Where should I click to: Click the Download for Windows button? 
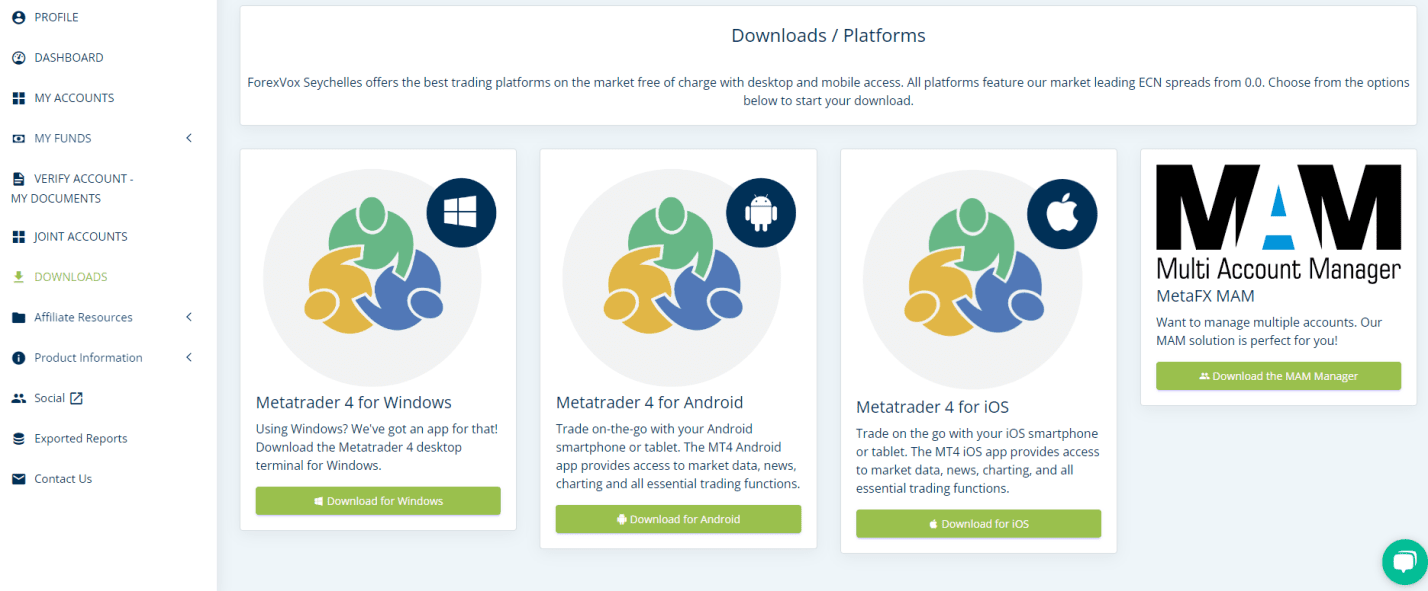point(378,501)
